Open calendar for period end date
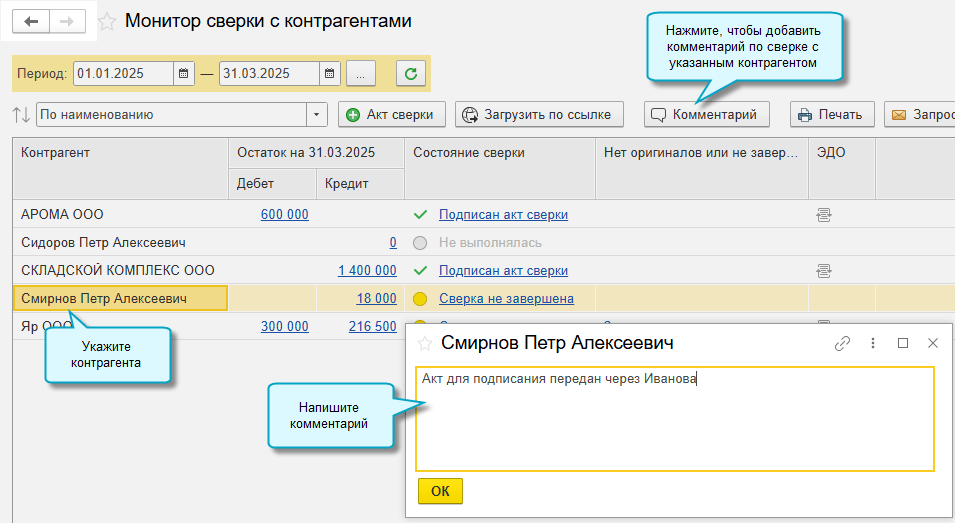 [x=329, y=73]
